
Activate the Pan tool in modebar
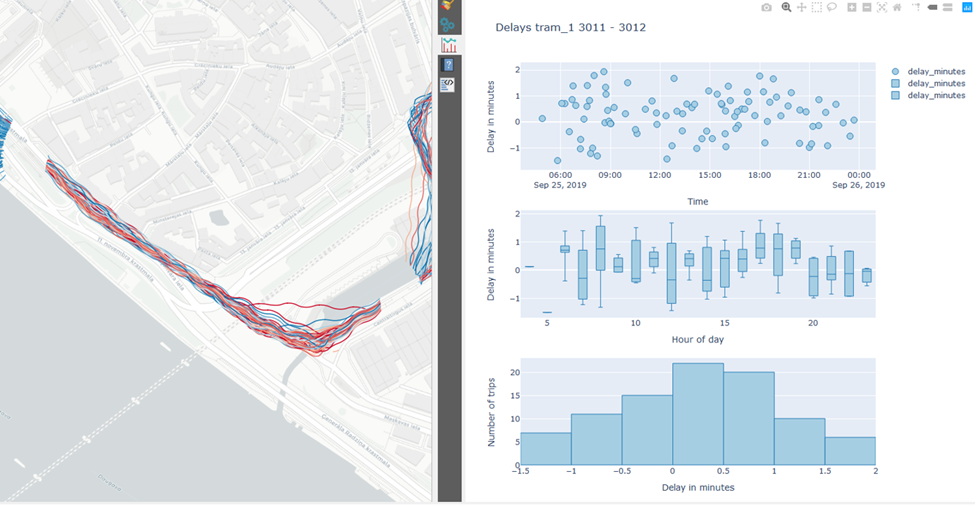click(x=801, y=7)
